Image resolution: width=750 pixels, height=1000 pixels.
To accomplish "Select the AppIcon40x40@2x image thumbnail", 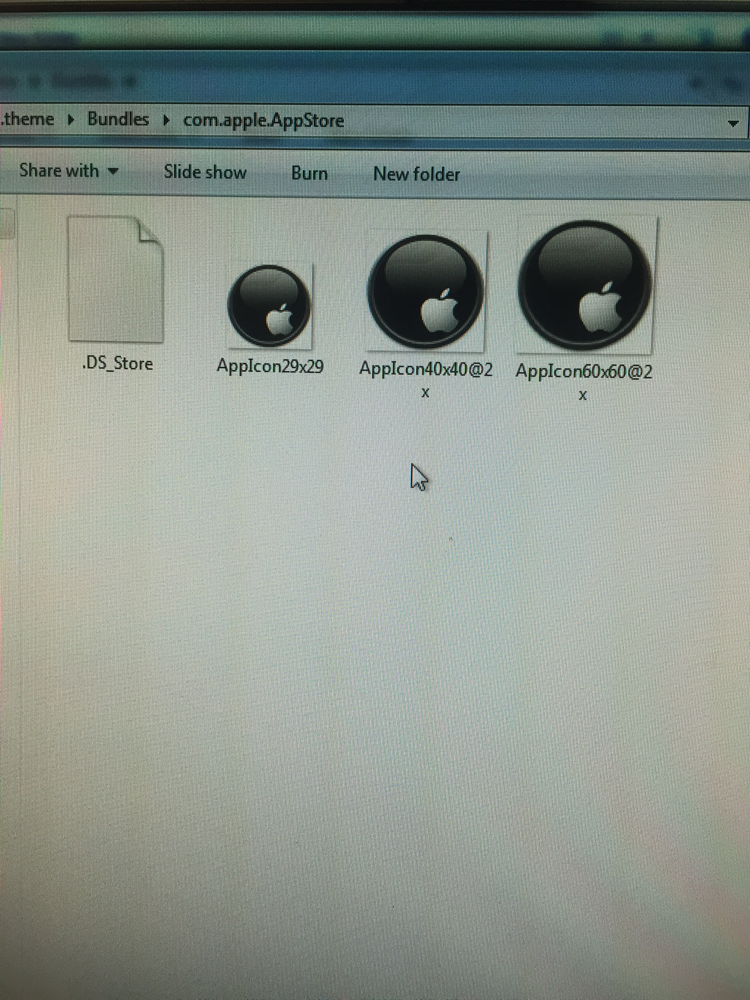I will point(425,291).
